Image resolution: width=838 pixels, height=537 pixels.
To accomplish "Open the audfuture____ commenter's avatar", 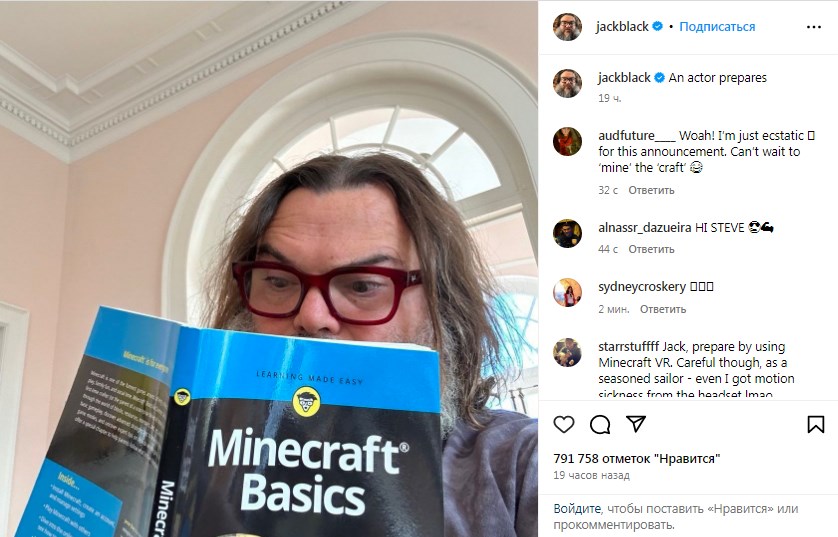I will coord(567,142).
